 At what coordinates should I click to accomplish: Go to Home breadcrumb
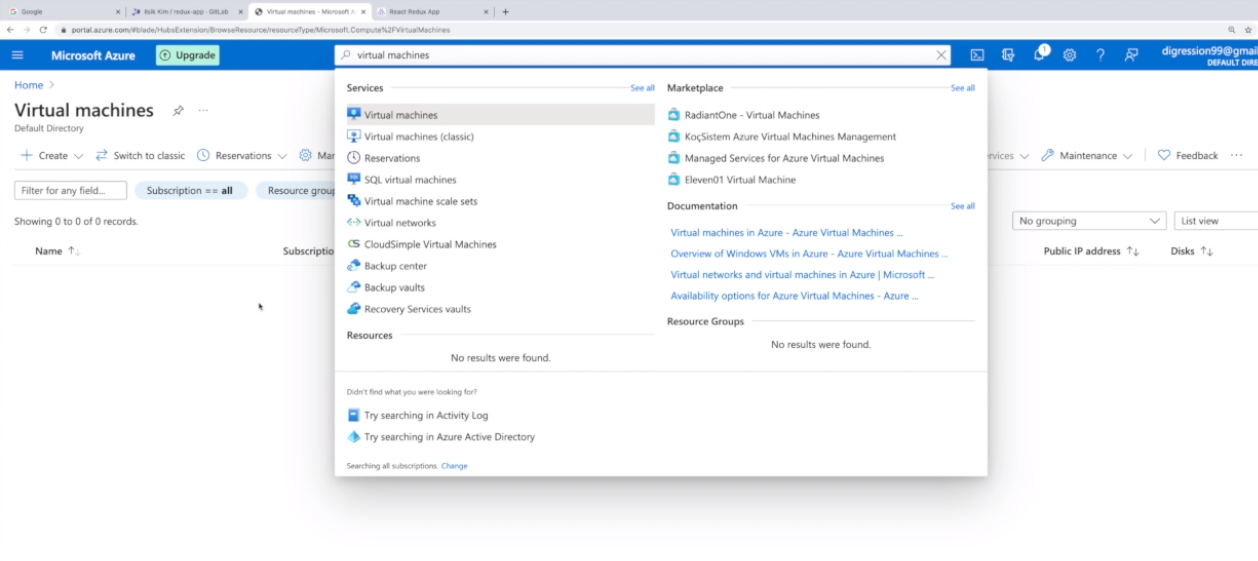point(28,85)
